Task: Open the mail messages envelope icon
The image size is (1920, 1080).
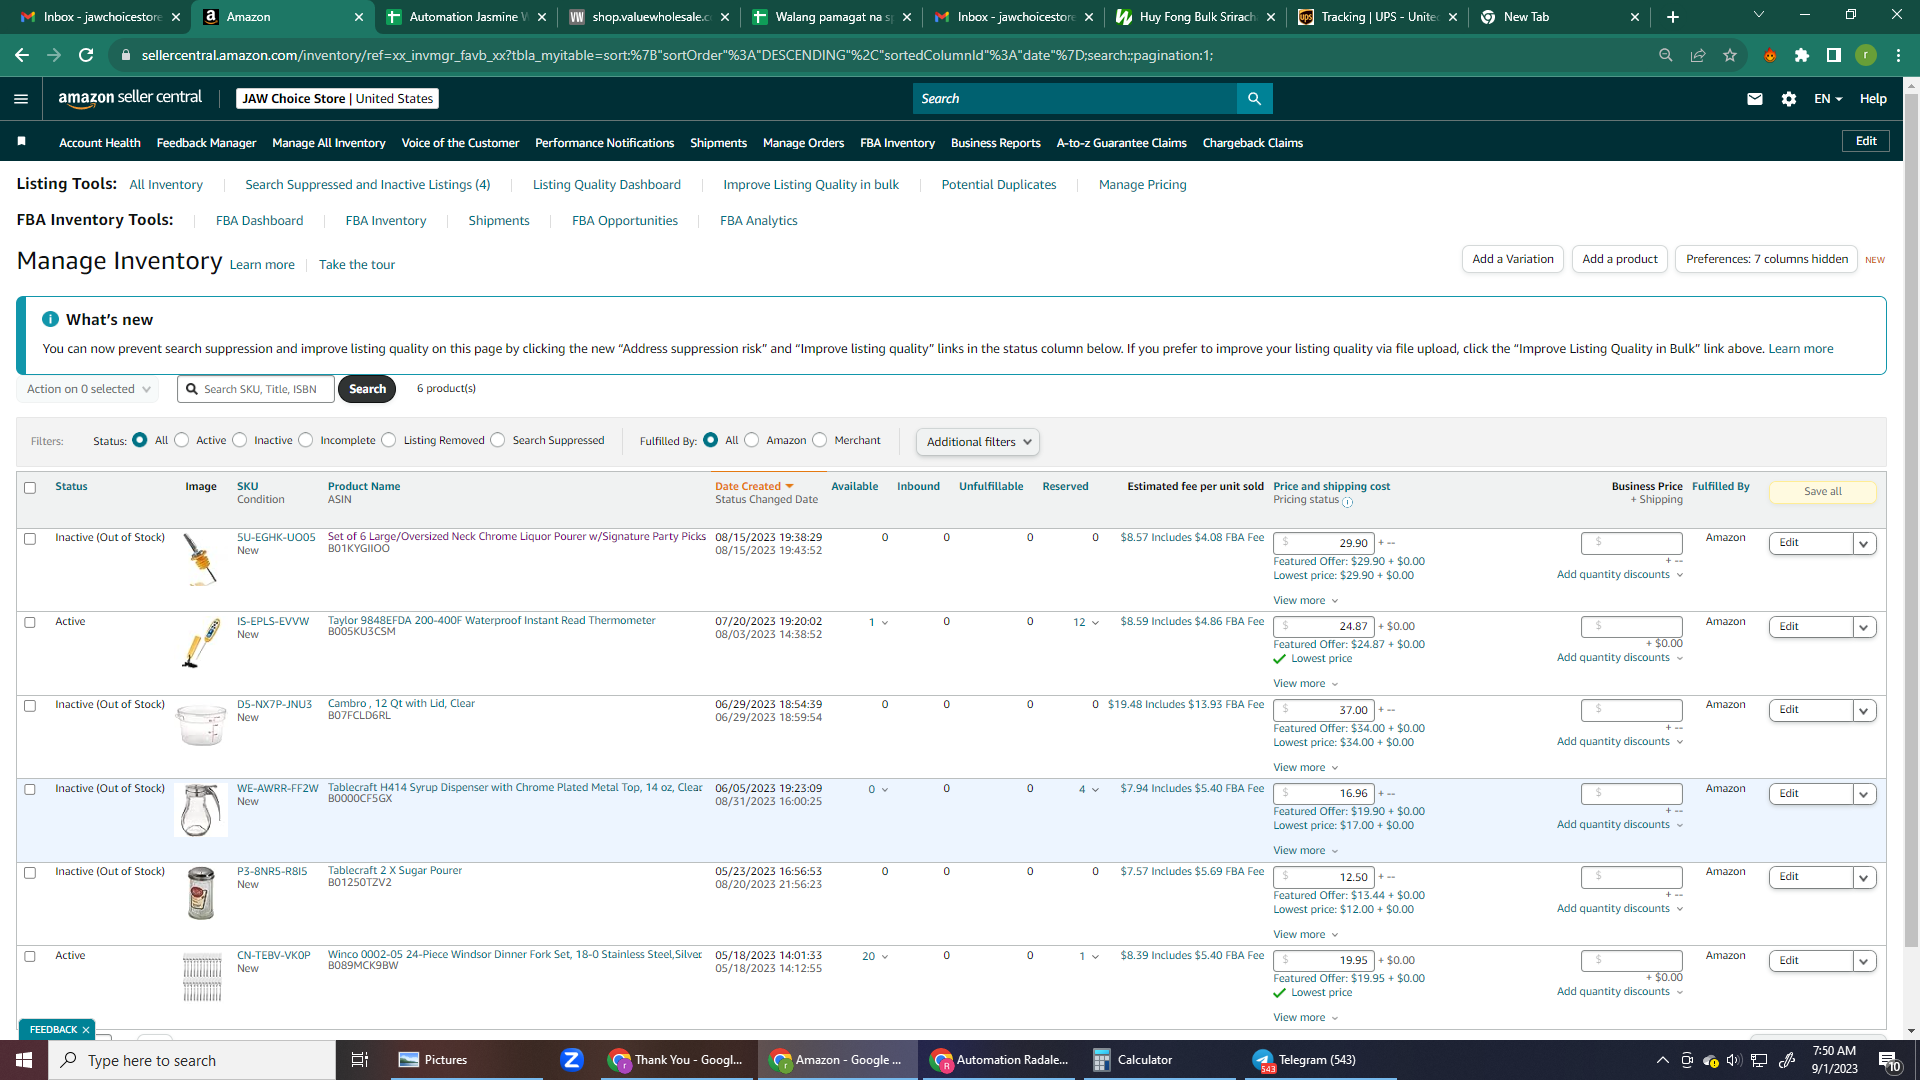Action: tap(1755, 98)
